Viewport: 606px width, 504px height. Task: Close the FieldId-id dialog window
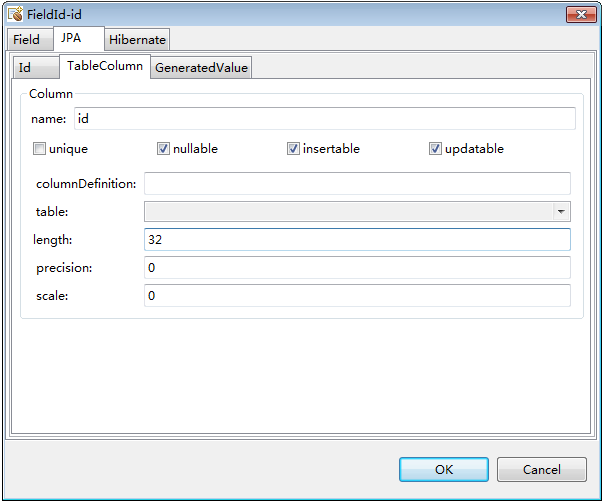click(x=581, y=15)
